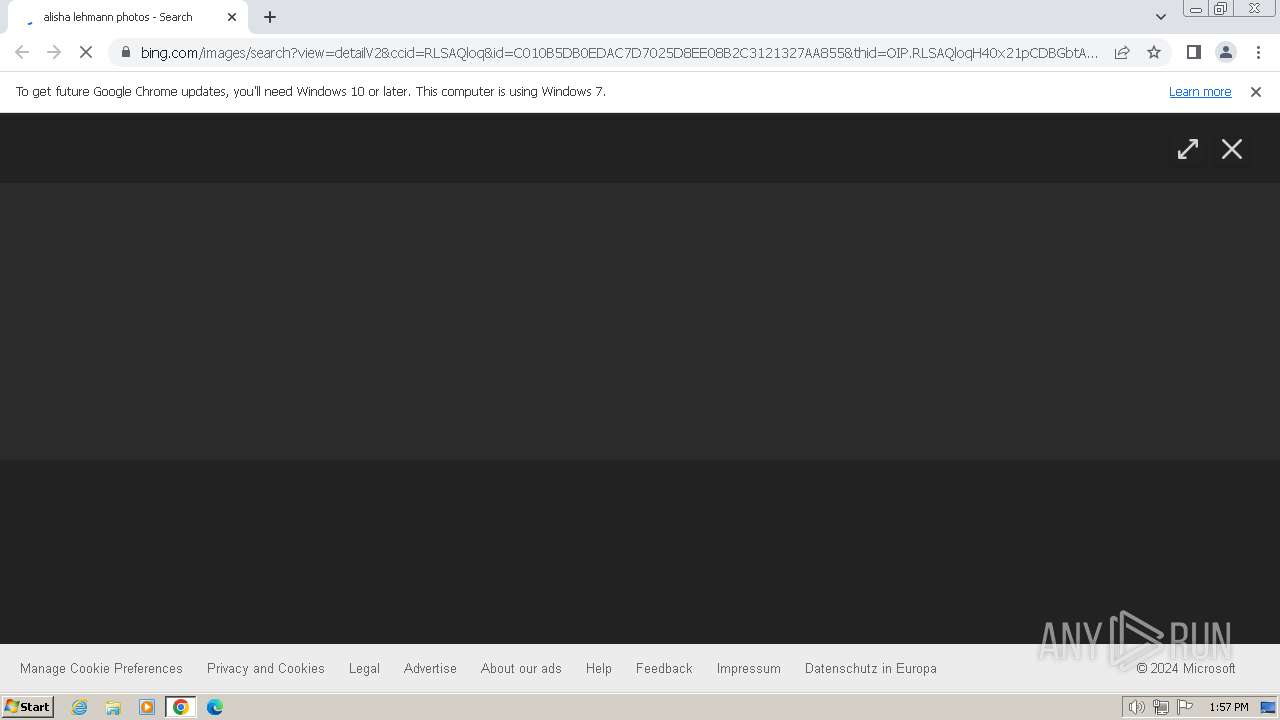1280x720 pixels.
Task: Expand the Bing image viewer to fullscreen
Action: (1187, 149)
